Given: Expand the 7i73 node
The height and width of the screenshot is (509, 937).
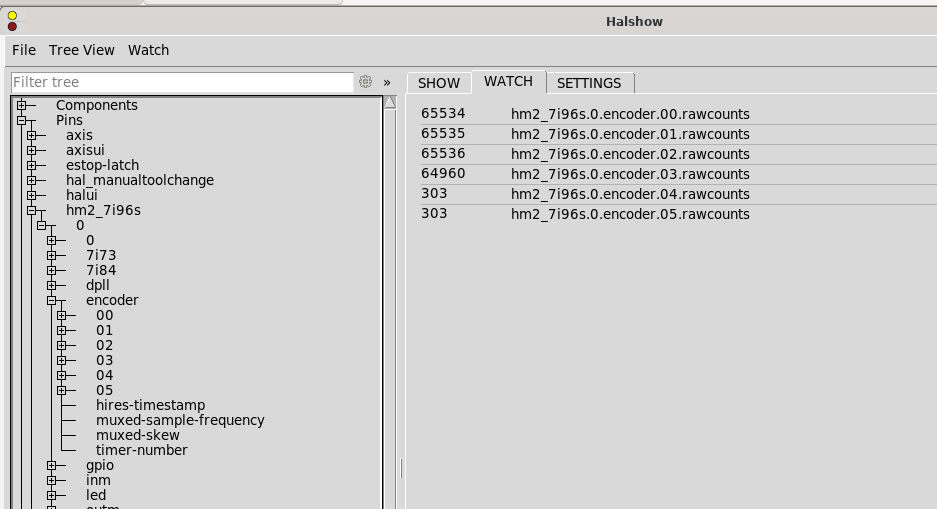Looking at the screenshot, I should point(52,255).
